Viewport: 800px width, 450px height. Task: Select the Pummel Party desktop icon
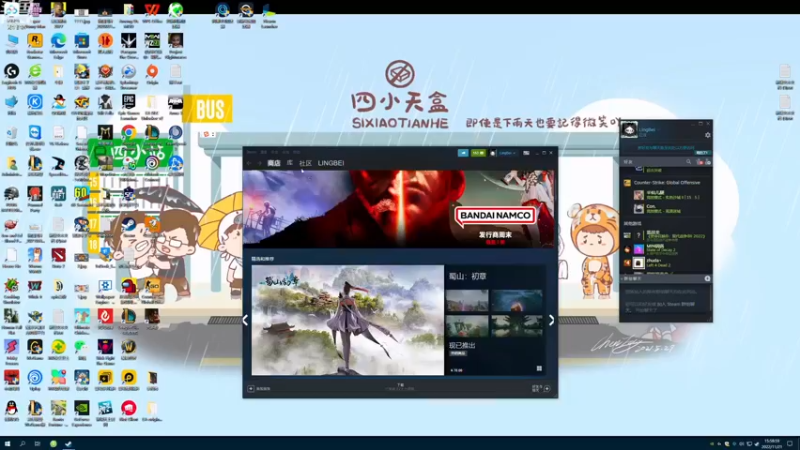35,199
